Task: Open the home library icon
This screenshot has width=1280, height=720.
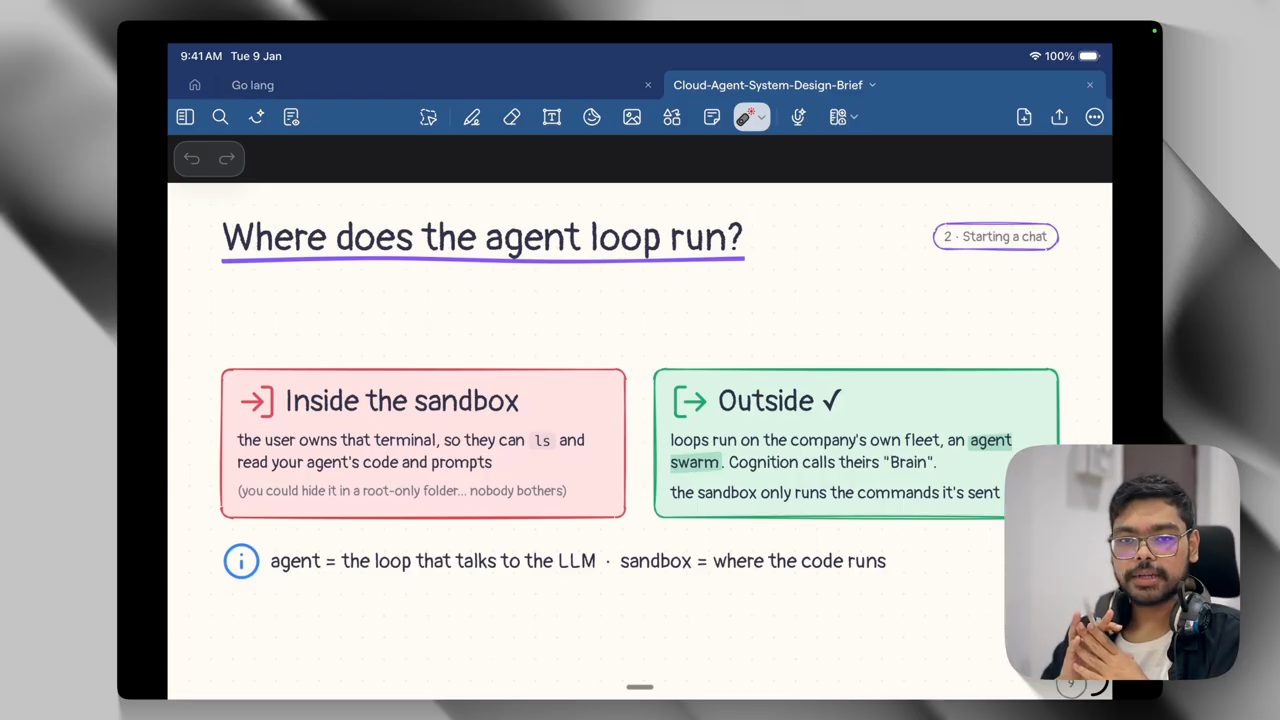Action: [x=195, y=85]
